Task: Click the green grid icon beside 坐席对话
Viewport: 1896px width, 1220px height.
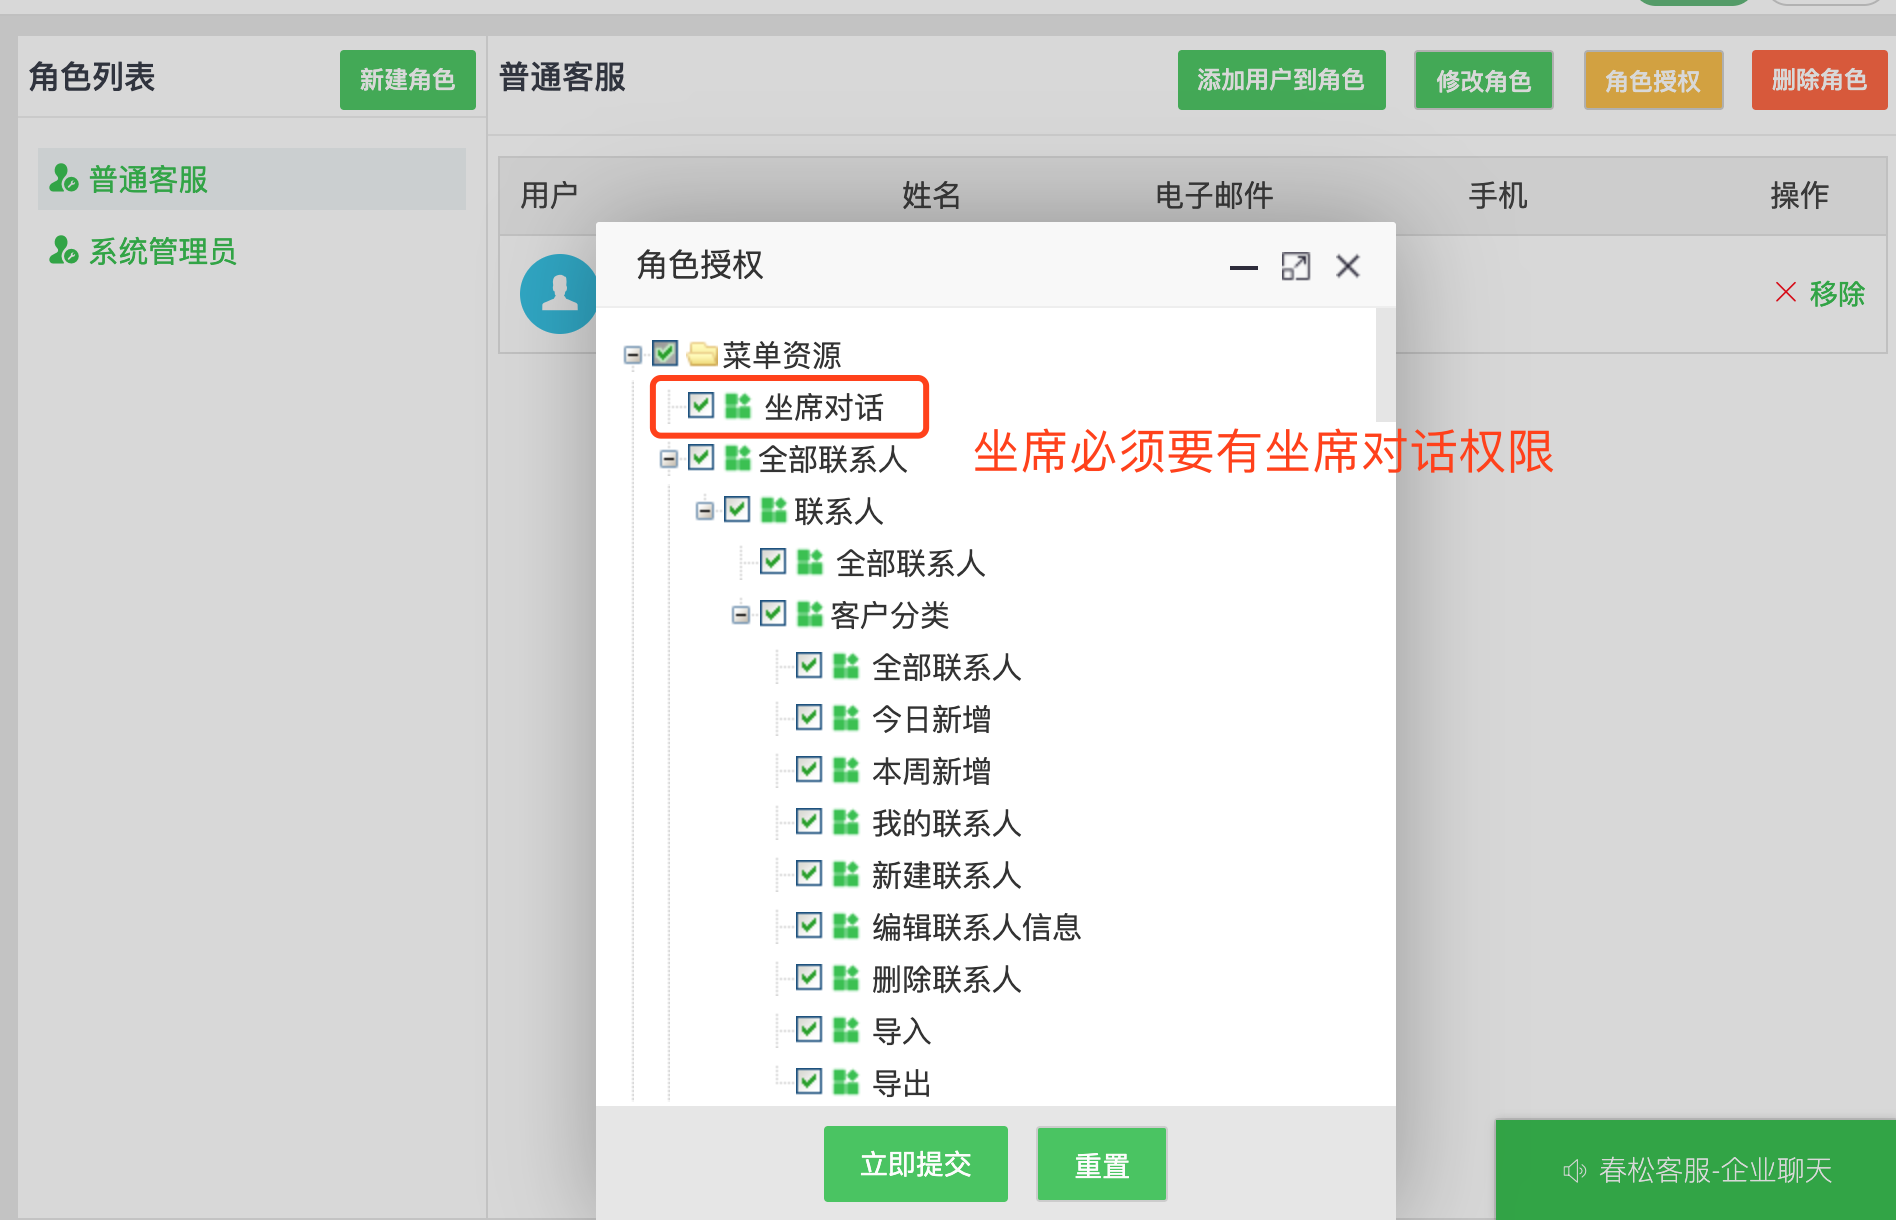Action: tap(738, 406)
